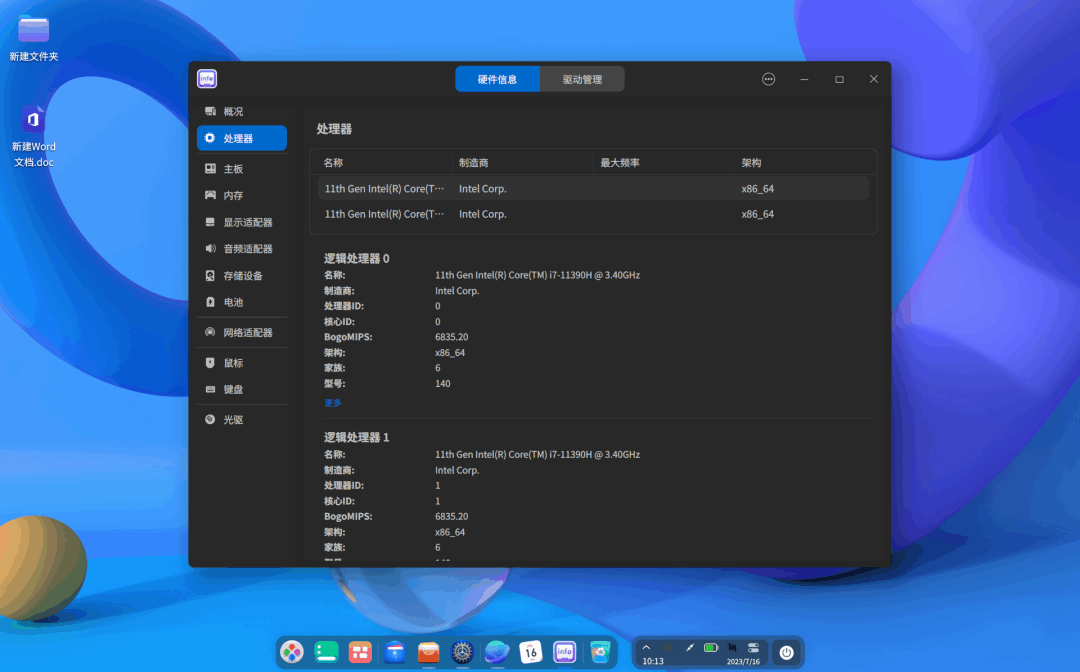Open the 主板 motherboard sidebar icon
This screenshot has width=1080, height=672.
point(210,169)
